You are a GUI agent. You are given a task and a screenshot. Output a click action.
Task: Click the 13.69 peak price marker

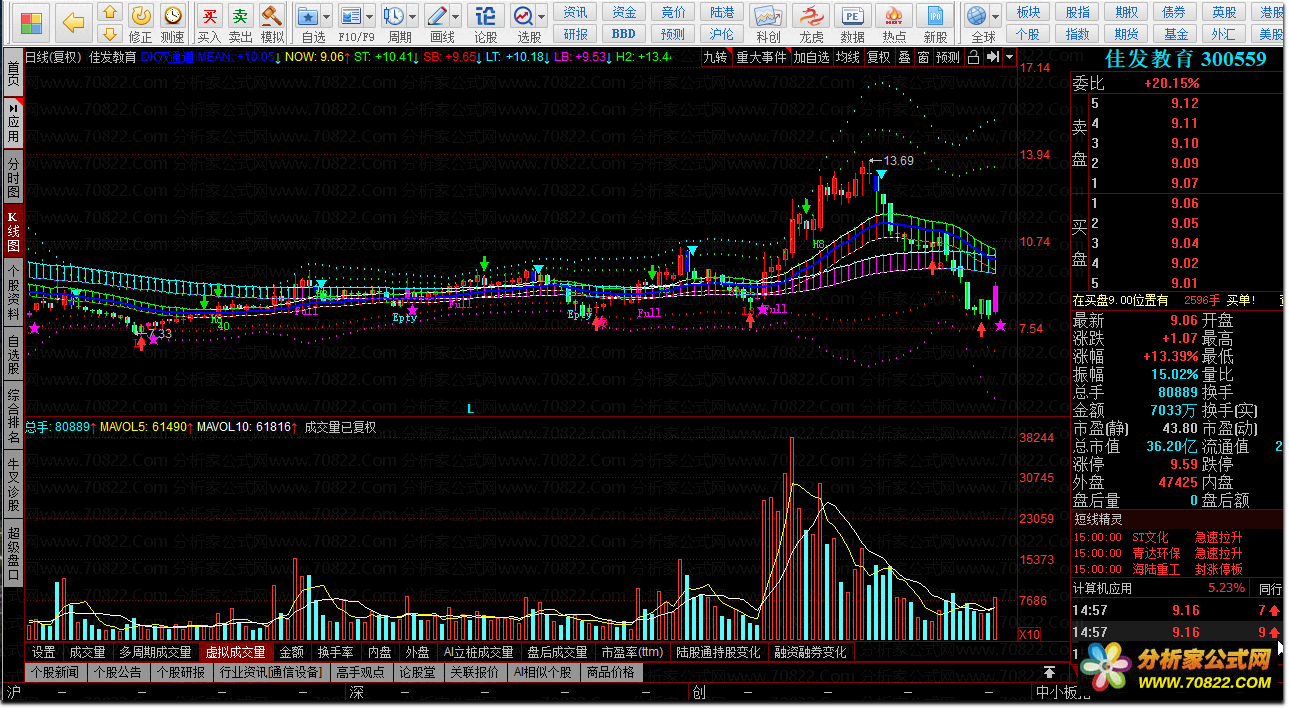897,160
